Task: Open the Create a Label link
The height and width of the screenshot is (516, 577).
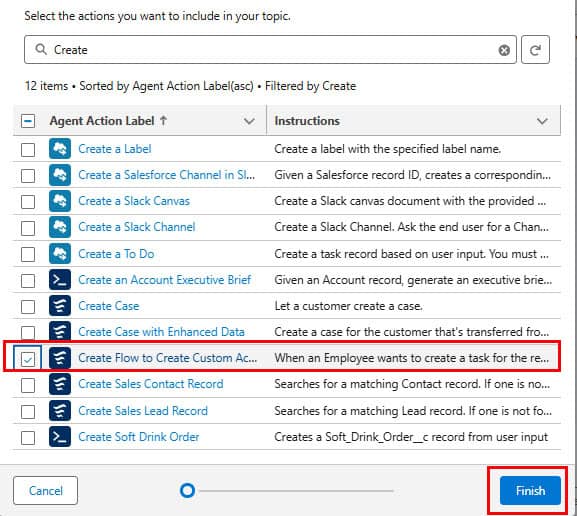Action: click(x=114, y=149)
